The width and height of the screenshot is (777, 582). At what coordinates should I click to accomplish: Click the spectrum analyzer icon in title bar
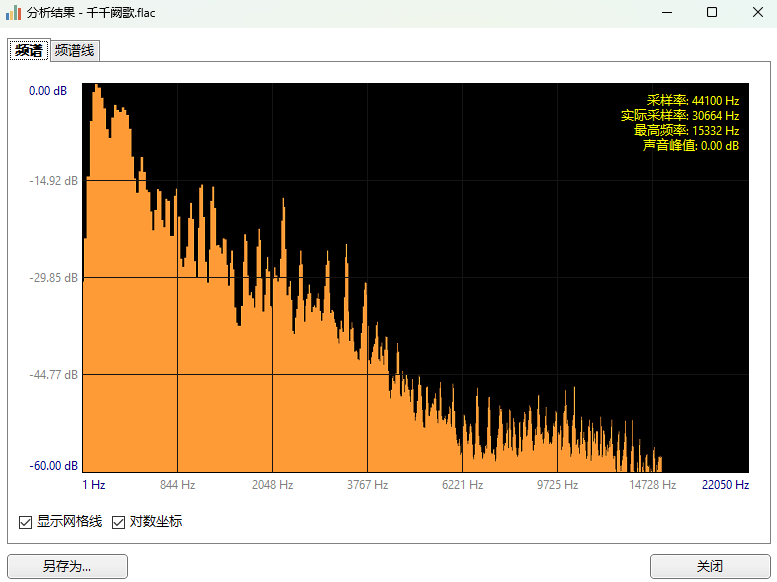click(14, 13)
